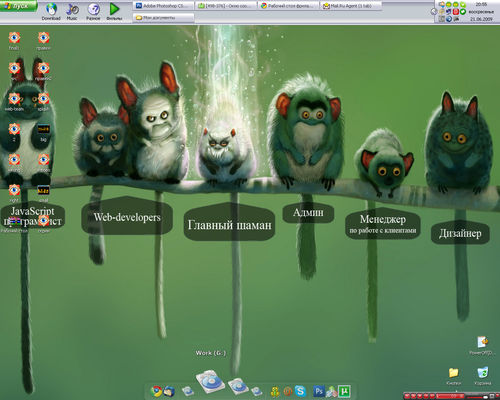
Task: Switch to Мои документы taskbar window
Action: (163, 18)
